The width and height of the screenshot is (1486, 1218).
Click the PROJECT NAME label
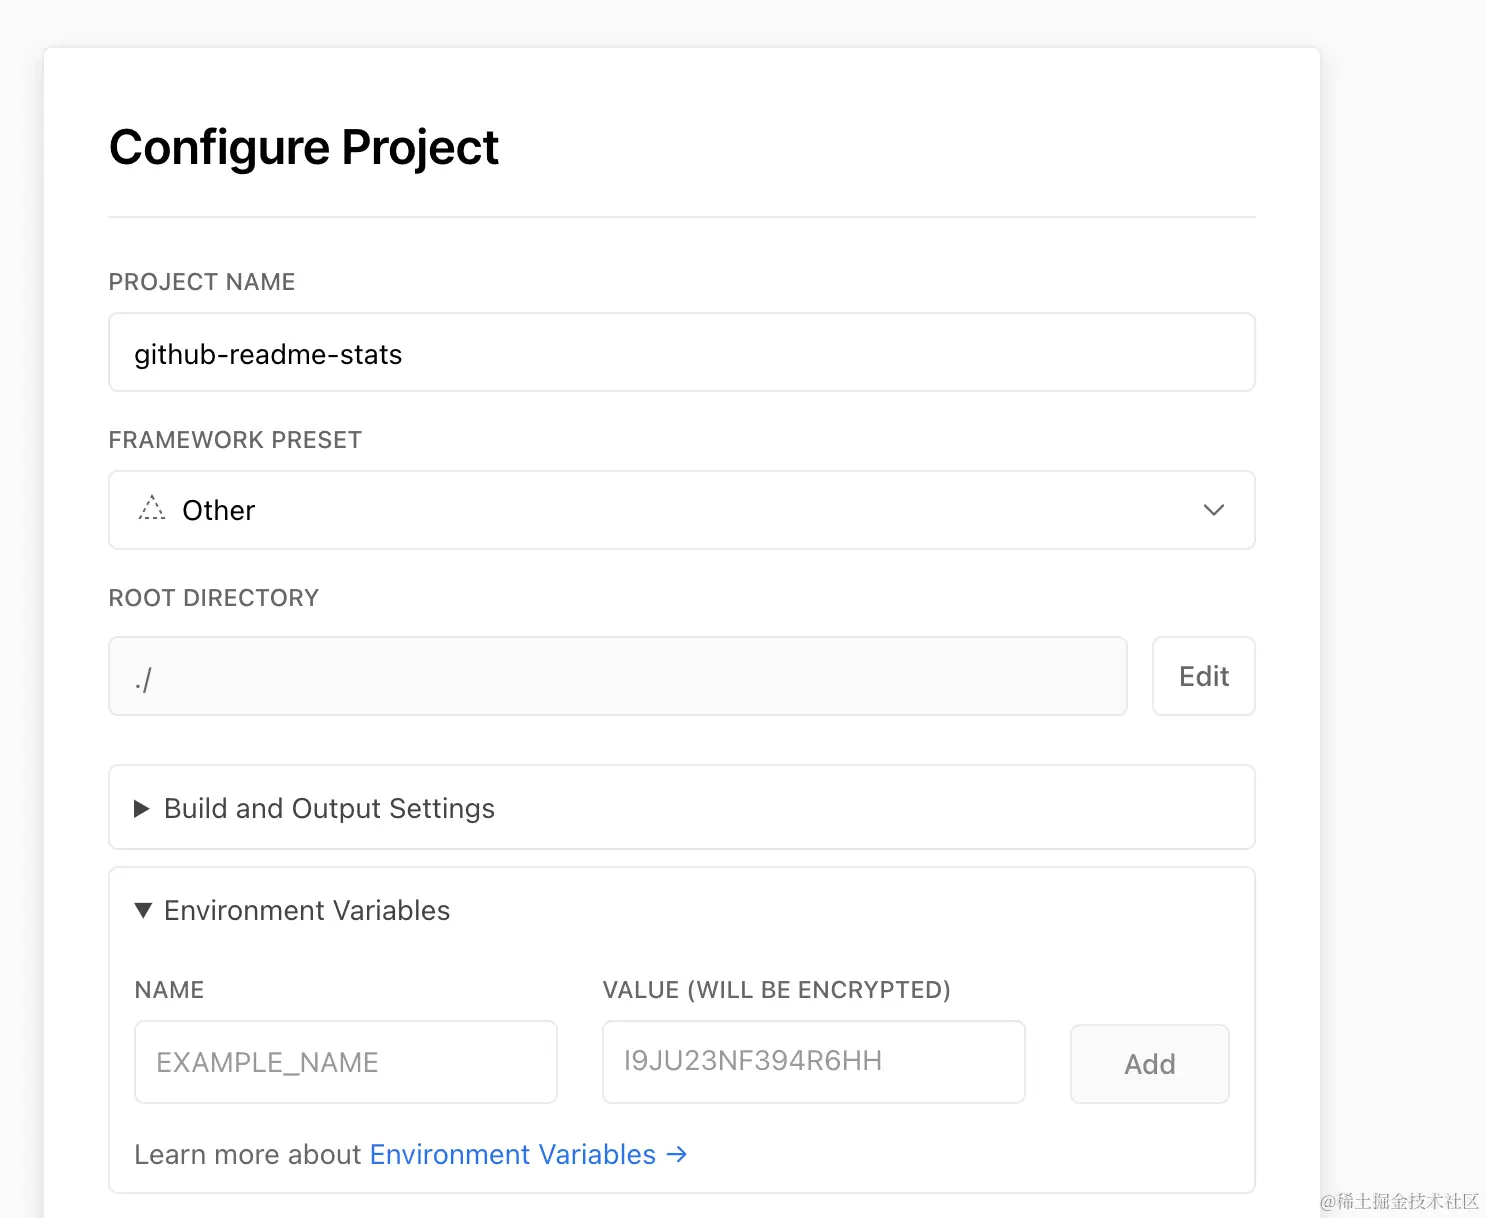tap(202, 282)
